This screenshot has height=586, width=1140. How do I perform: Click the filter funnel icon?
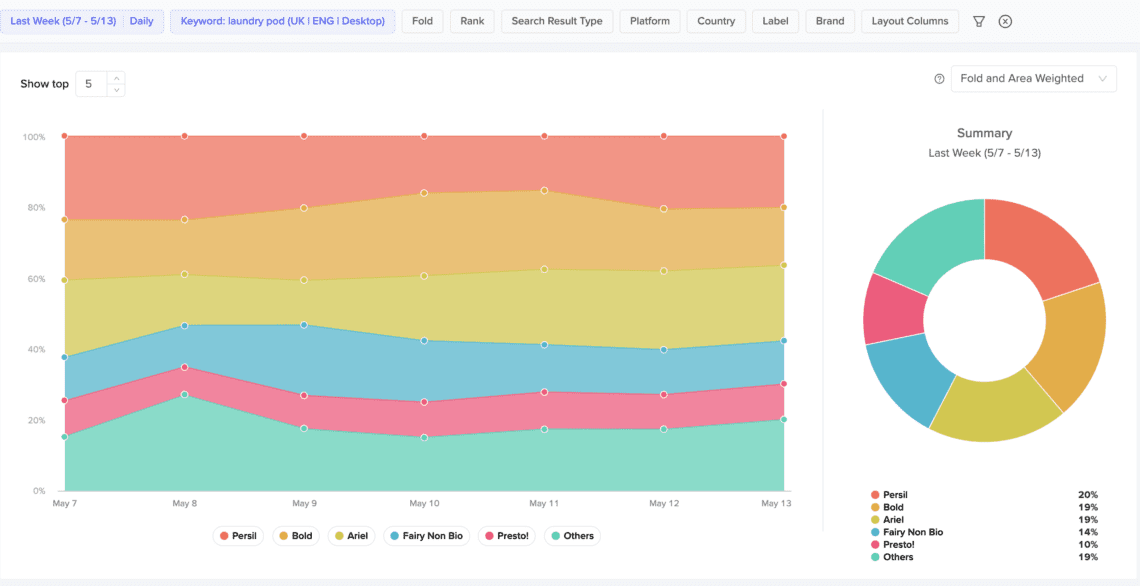click(x=978, y=21)
